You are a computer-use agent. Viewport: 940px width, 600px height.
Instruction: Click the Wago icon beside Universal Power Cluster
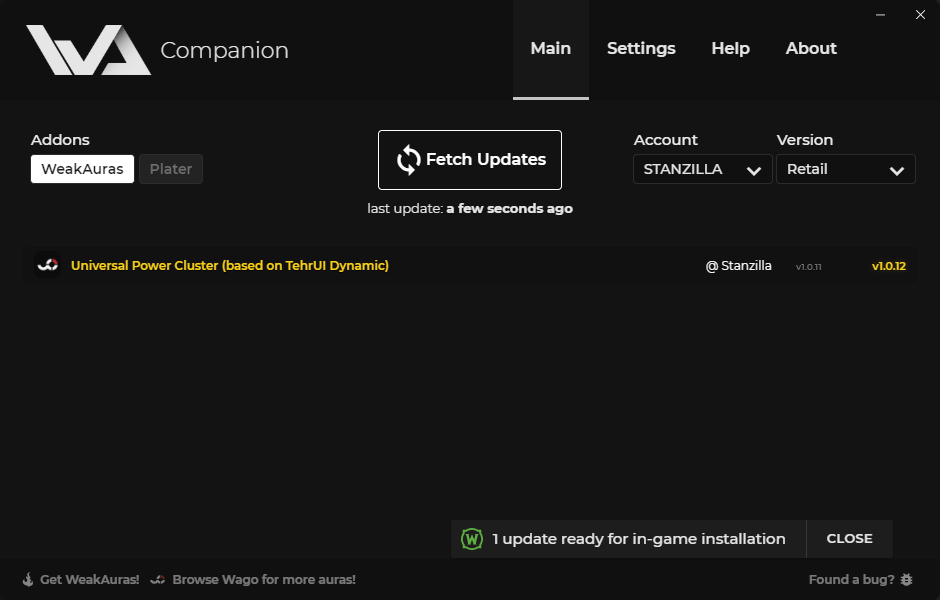(x=47, y=265)
